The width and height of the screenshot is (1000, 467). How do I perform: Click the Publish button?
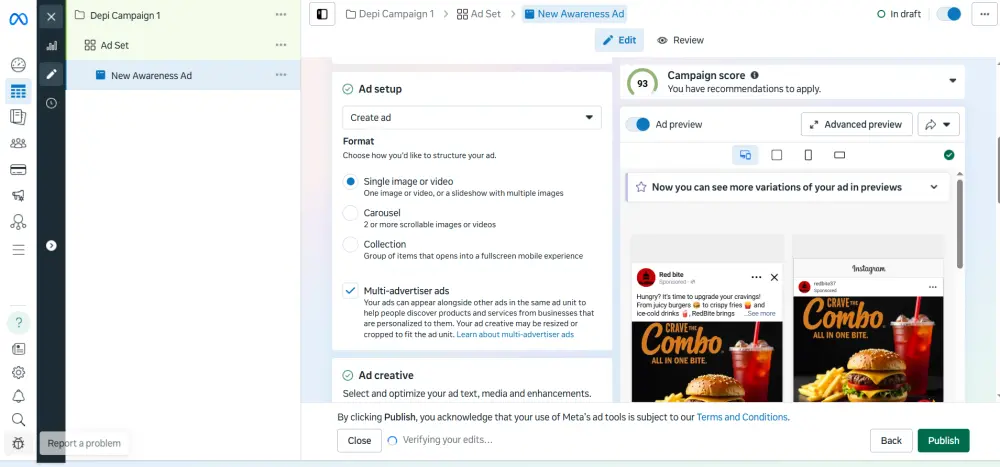point(943,441)
